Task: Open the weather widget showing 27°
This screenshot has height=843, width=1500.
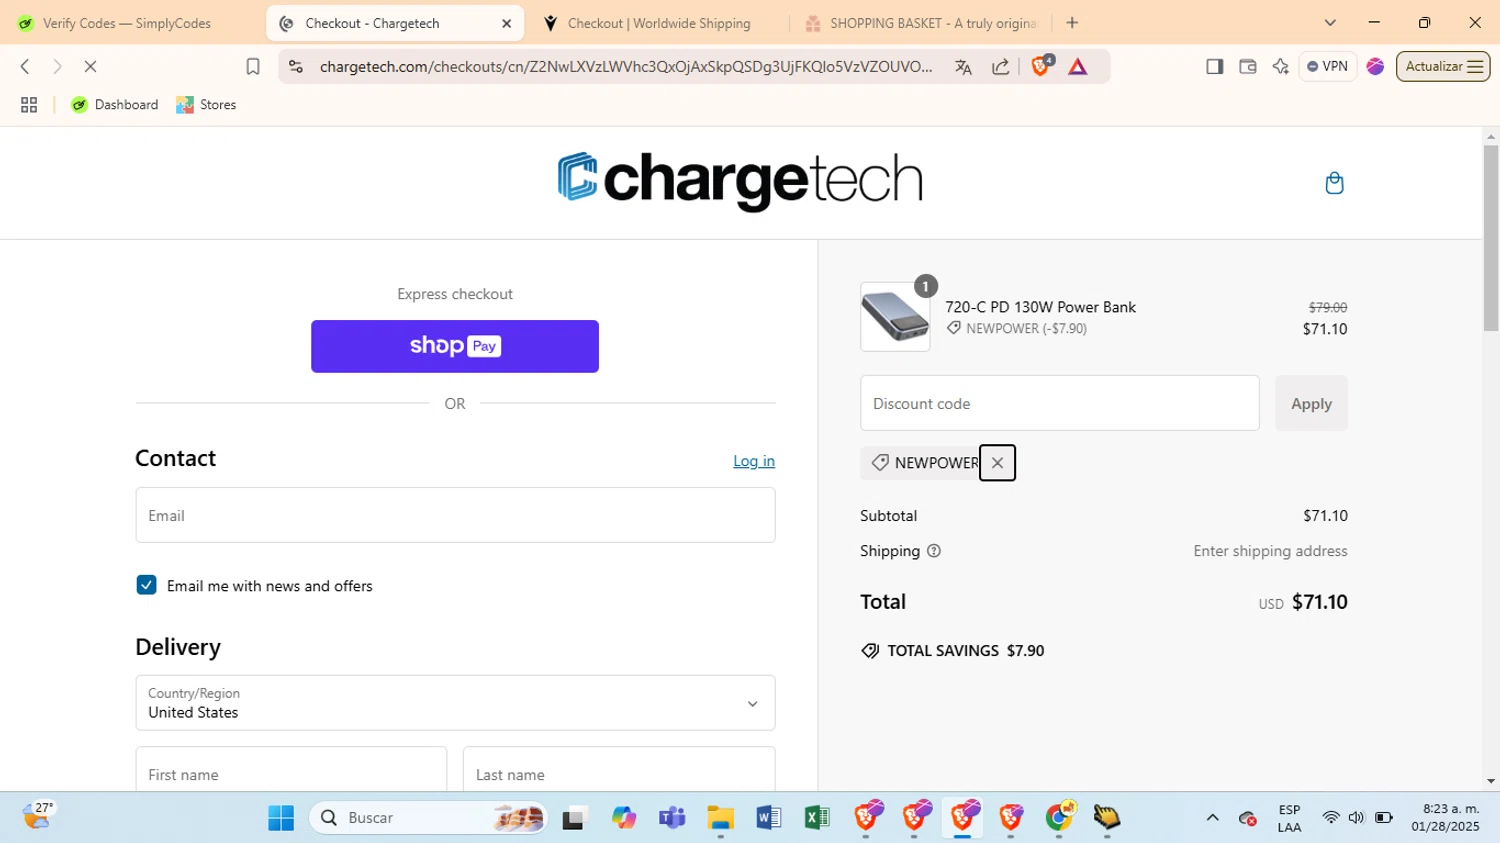Action: 36,817
